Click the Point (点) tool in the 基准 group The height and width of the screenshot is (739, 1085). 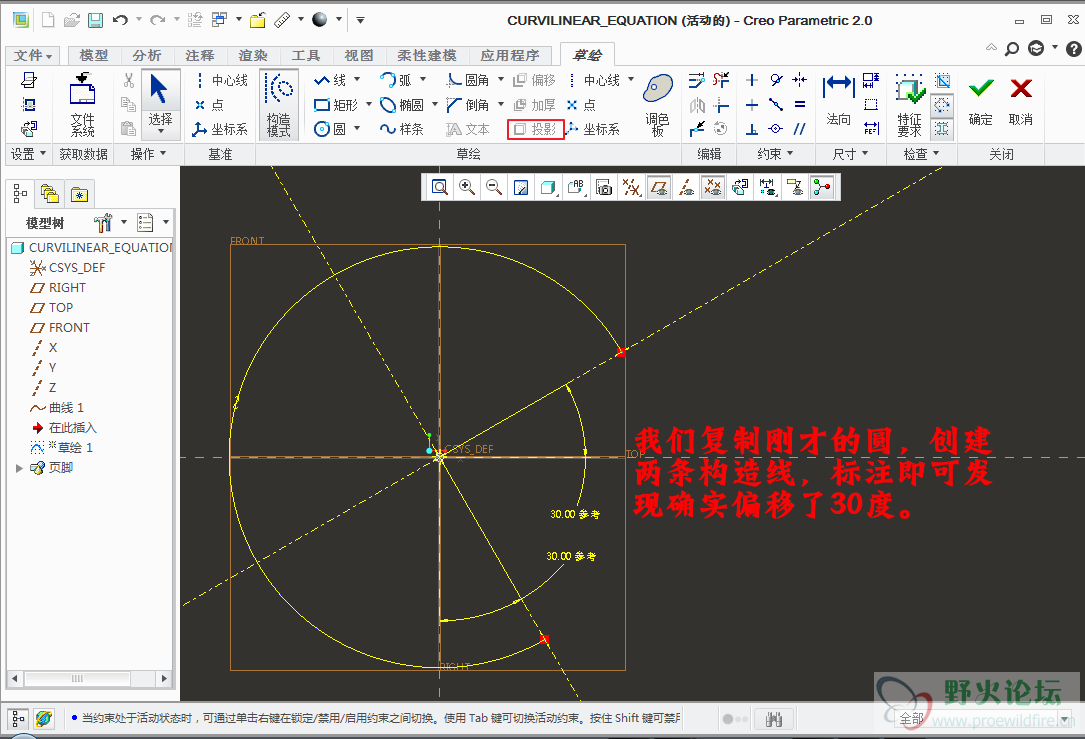(x=208, y=105)
